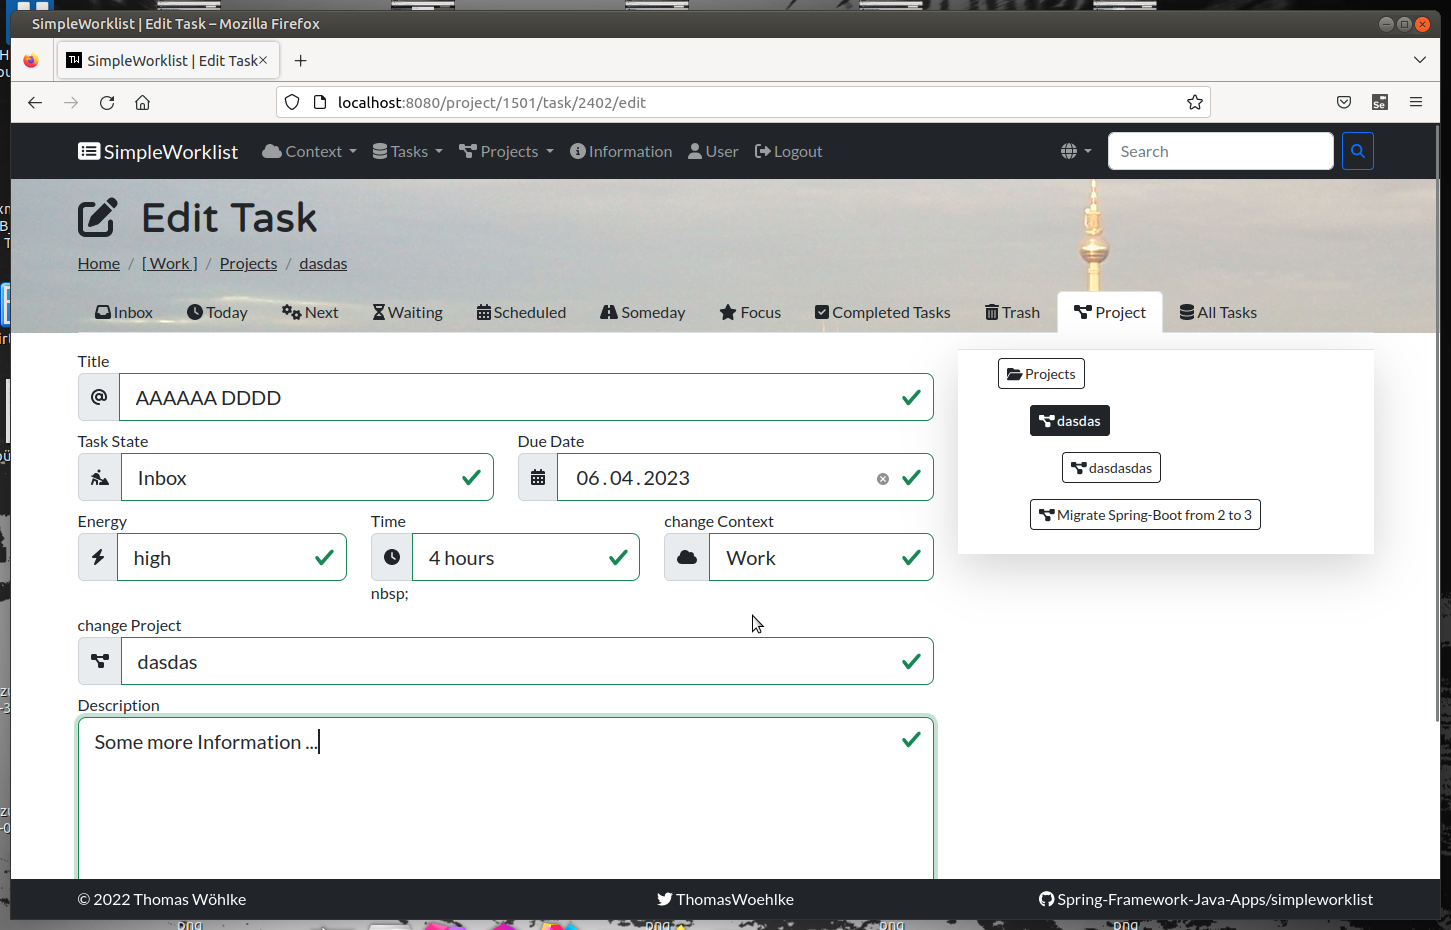1451x930 pixels.
Task: Open the Projects breadcrumb link
Action: (x=248, y=264)
